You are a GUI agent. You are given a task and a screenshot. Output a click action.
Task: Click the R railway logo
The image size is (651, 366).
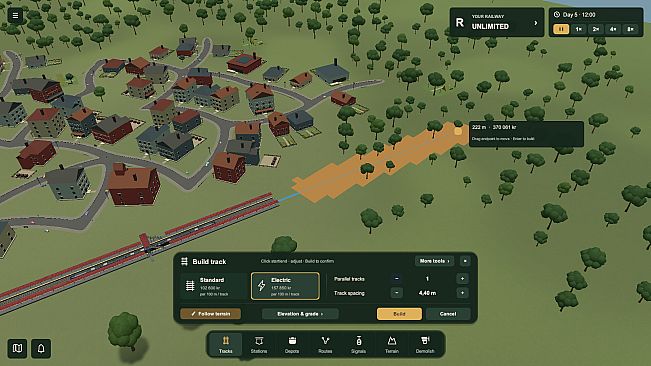pos(460,22)
